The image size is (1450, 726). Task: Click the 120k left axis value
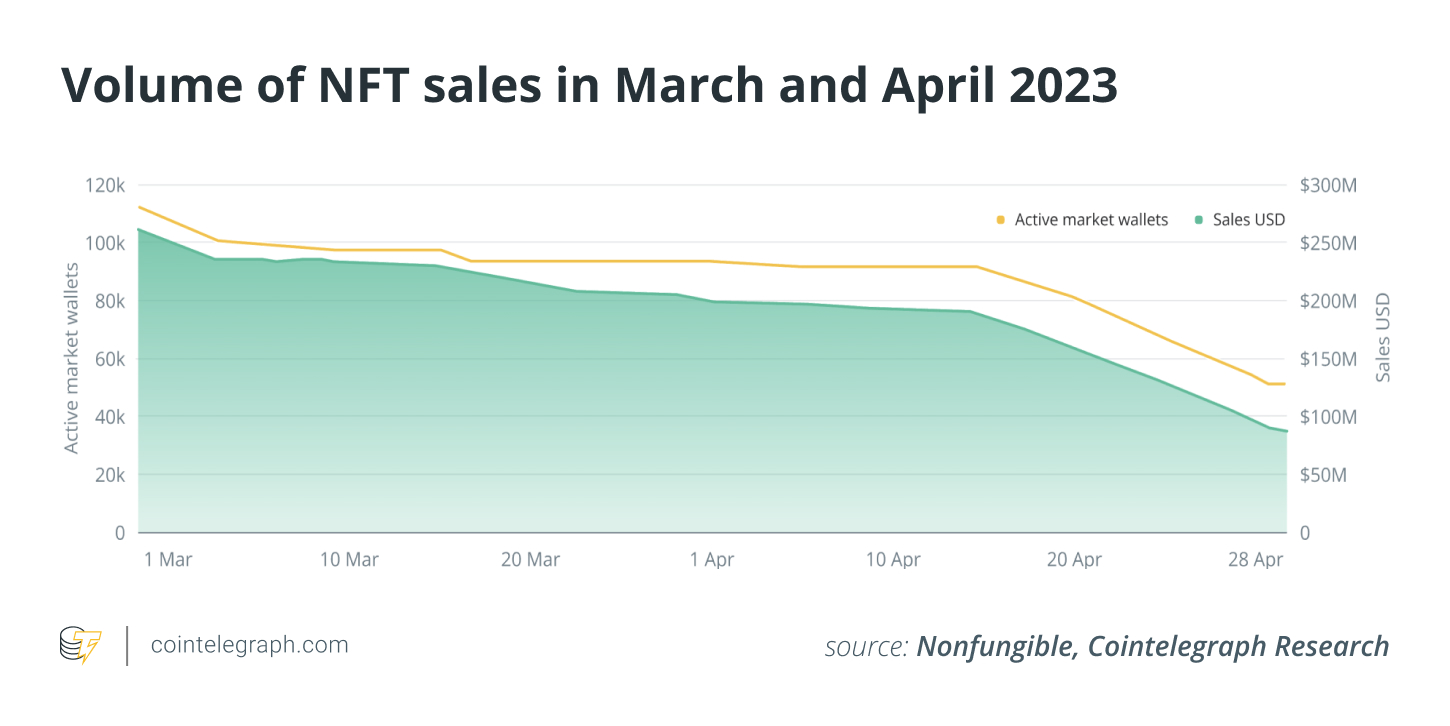104,186
